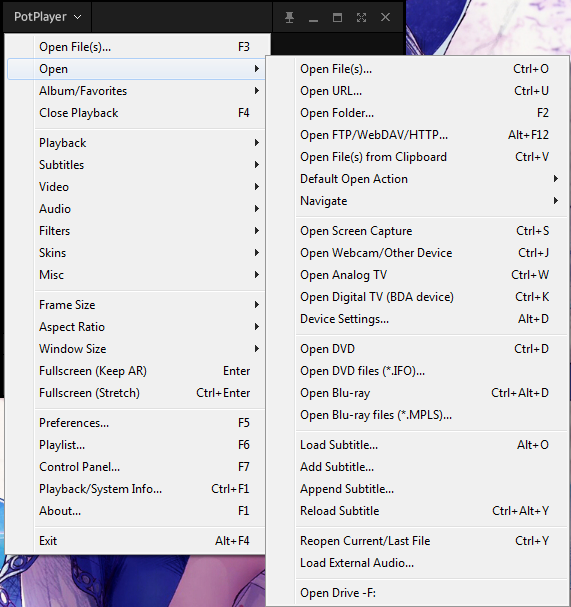Select Playlist... menu entry
Screen dimensions: 571x607
pyautogui.click(x=136, y=445)
